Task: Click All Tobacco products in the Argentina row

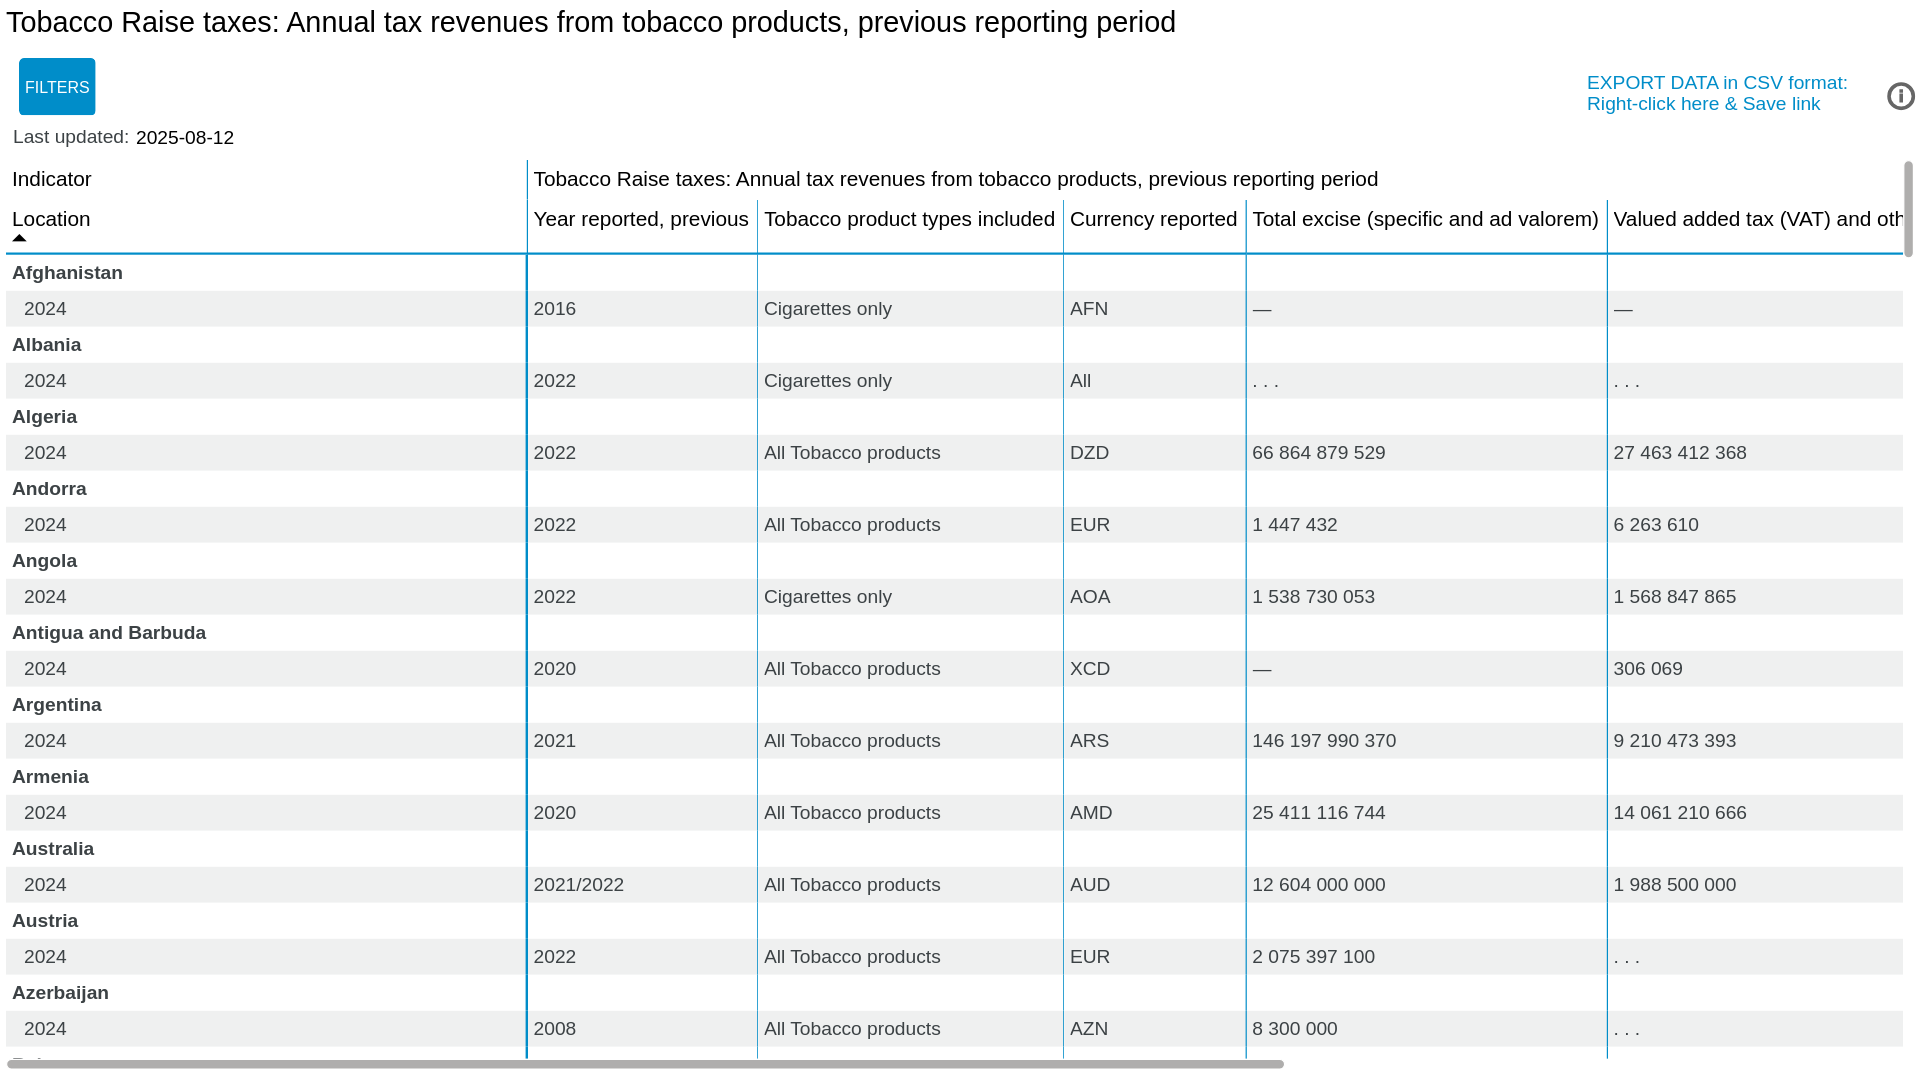Action: tap(852, 741)
